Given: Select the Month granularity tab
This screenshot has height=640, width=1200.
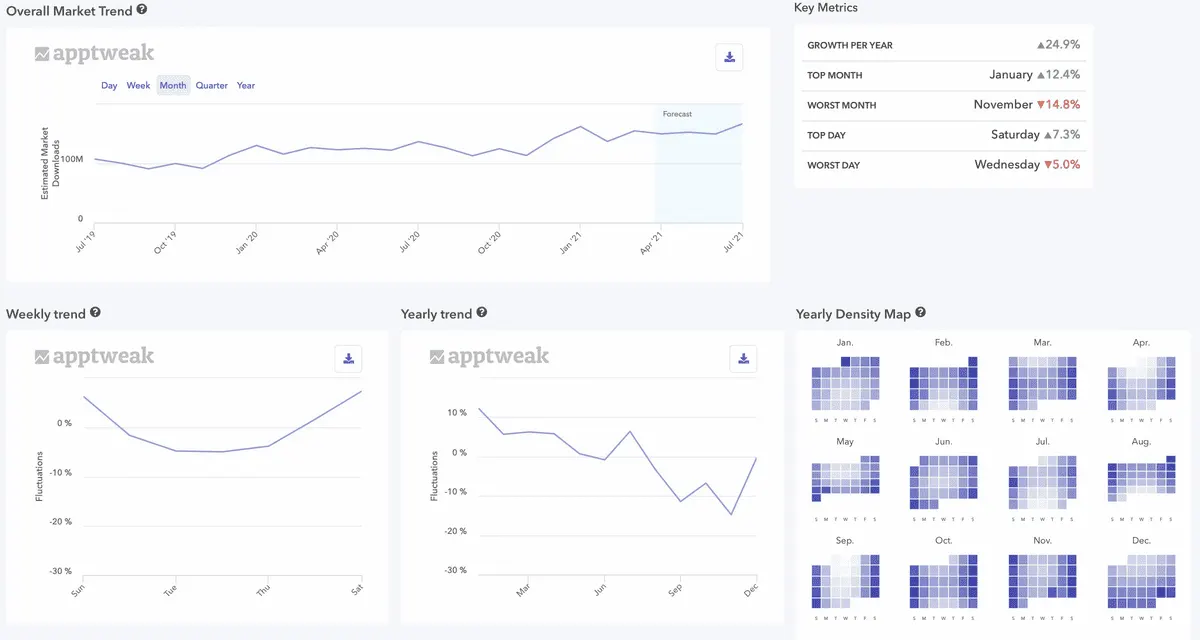Looking at the screenshot, I should pos(173,86).
